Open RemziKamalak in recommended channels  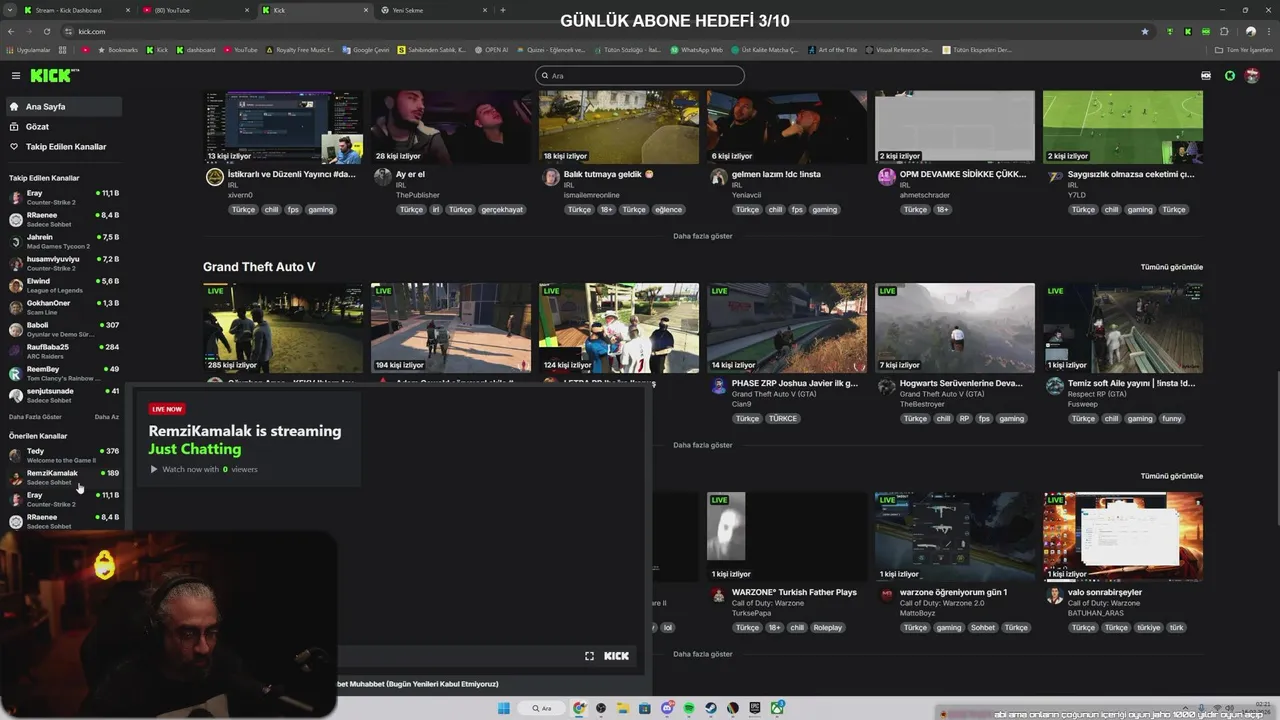point(63,477)
